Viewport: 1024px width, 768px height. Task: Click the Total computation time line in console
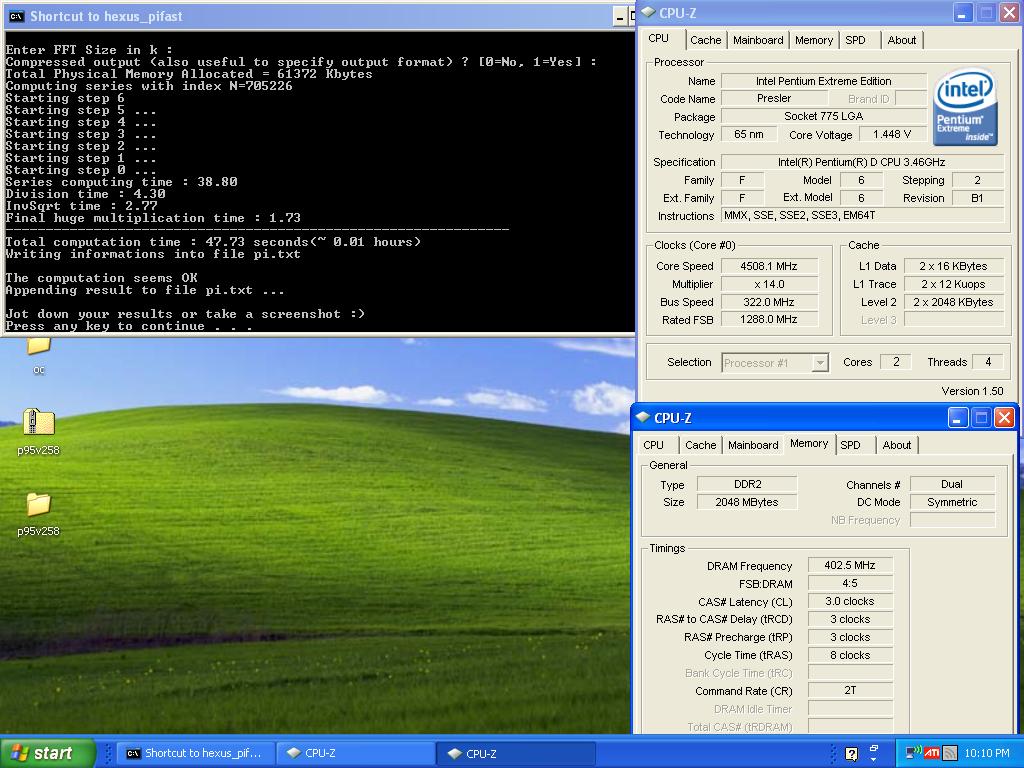click(x=214, y=242)
